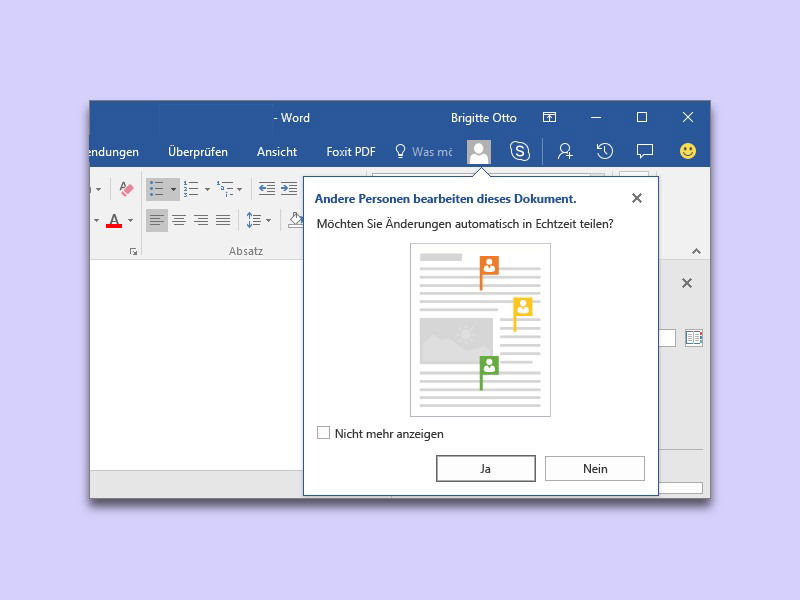Viewport: 800px width, 600px height.
Task: Click the co-author presence avatar icon
Action: click(479, 151)
